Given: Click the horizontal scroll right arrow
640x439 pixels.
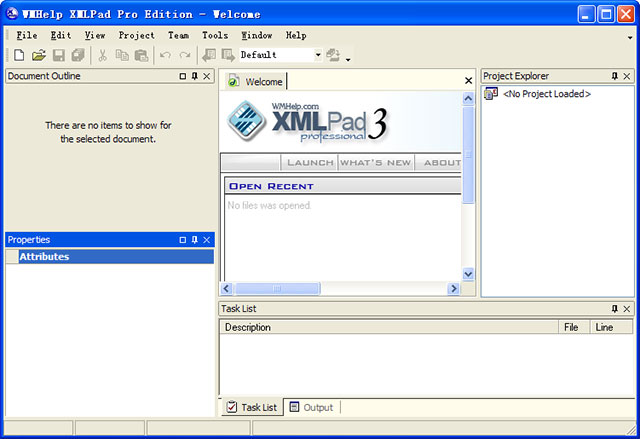Looking at the screenshot, I should click(453, 288).
